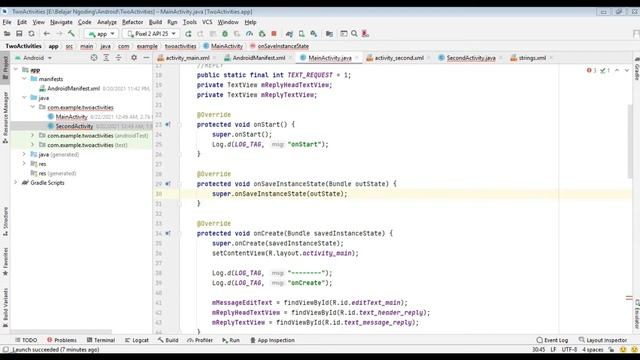Select MainActivity in the project tree
Image resolution: width=640 pixels, height=360 pixels.
click(71, 117)
